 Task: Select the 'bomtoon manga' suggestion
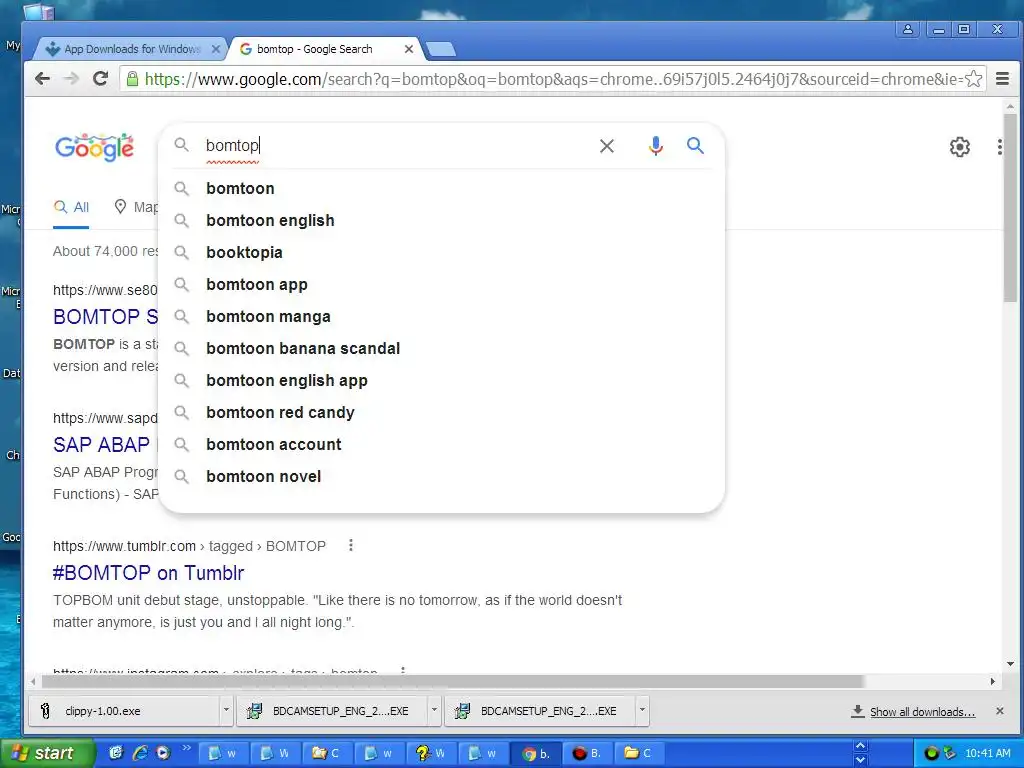click(x=441, y=317)
